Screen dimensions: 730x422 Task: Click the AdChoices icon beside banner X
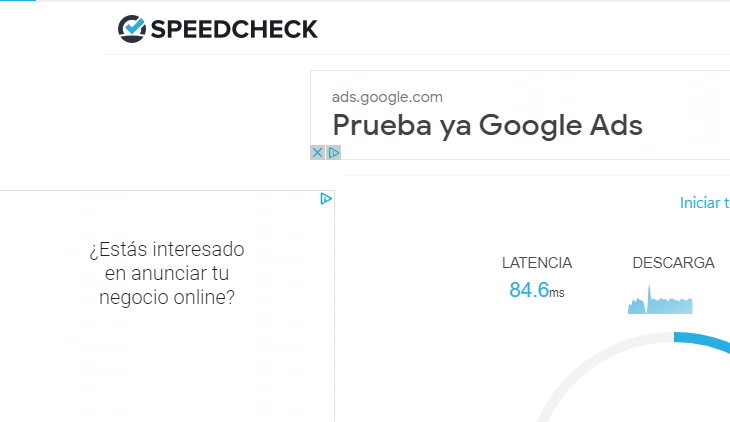[333, 152]
